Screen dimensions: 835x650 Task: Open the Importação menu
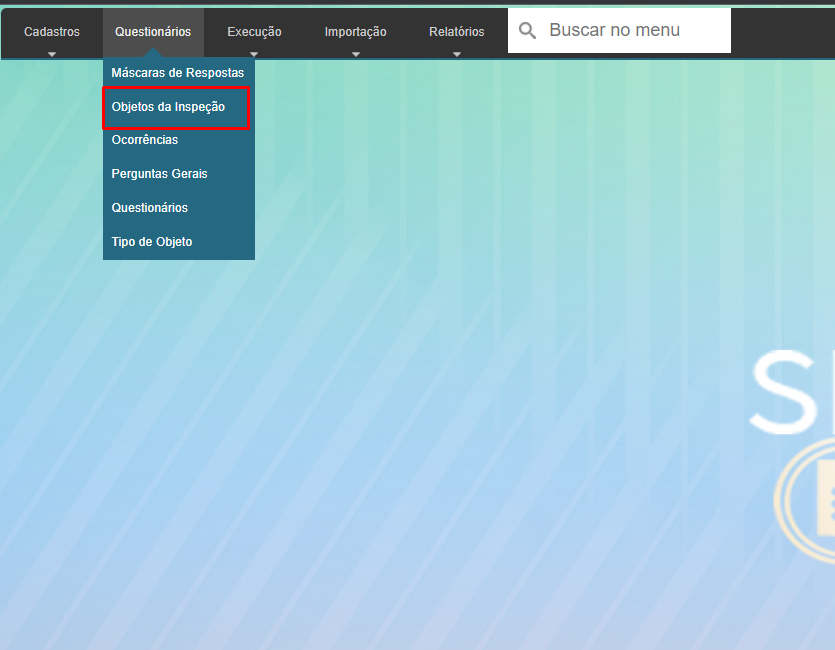tap(355, 32)
